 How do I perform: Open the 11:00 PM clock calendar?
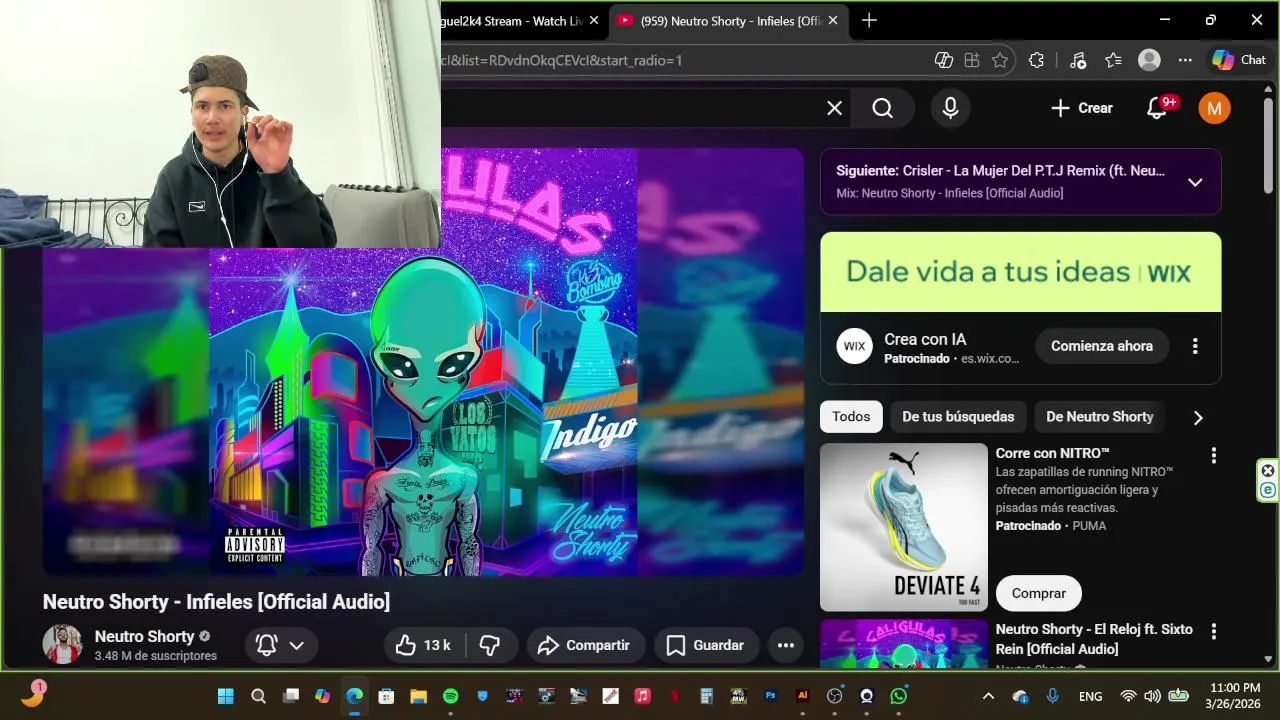point(1235,696)
